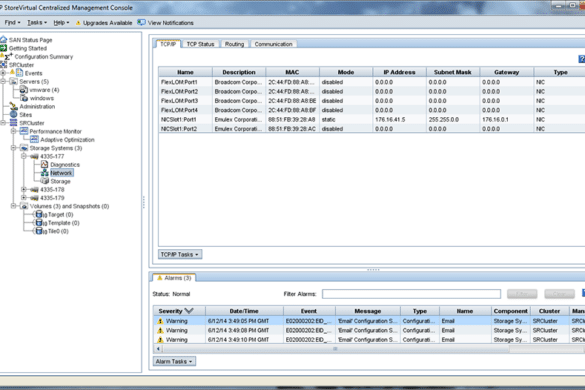Screen dimensions: 585x390
Task: Collapse the Performance Monitor node
Action: click(13, 131)
